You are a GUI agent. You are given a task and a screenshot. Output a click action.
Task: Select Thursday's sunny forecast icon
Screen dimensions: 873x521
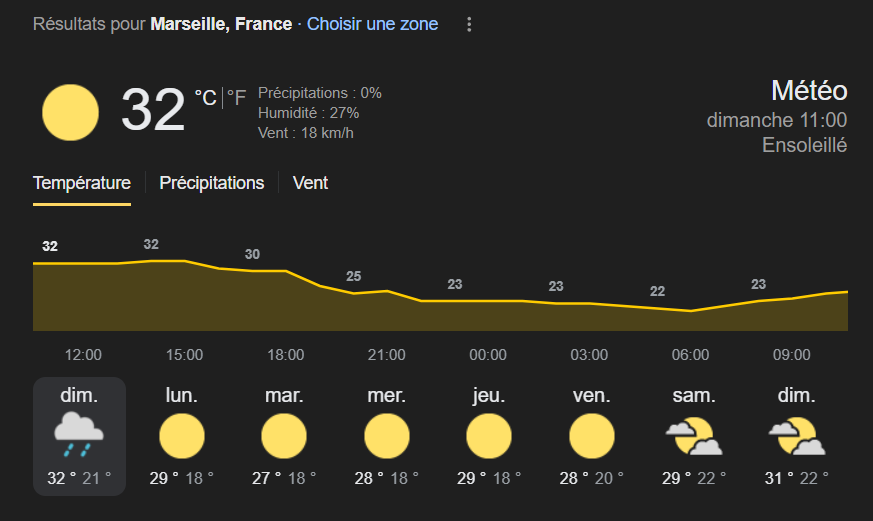[489, 436]
